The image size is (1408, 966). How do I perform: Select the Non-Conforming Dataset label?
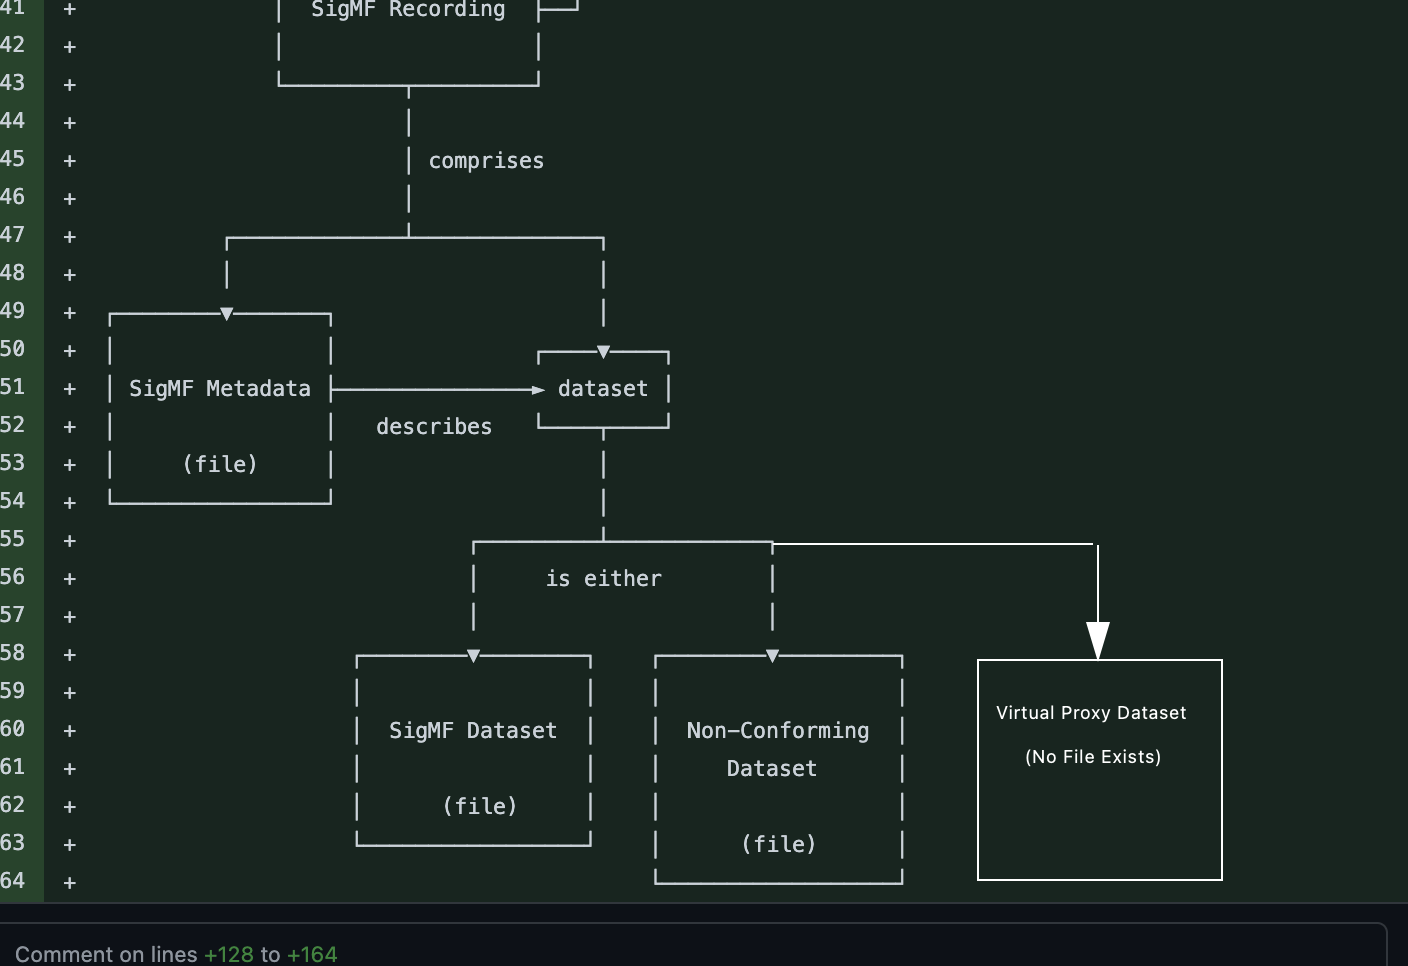pos(777,749)
